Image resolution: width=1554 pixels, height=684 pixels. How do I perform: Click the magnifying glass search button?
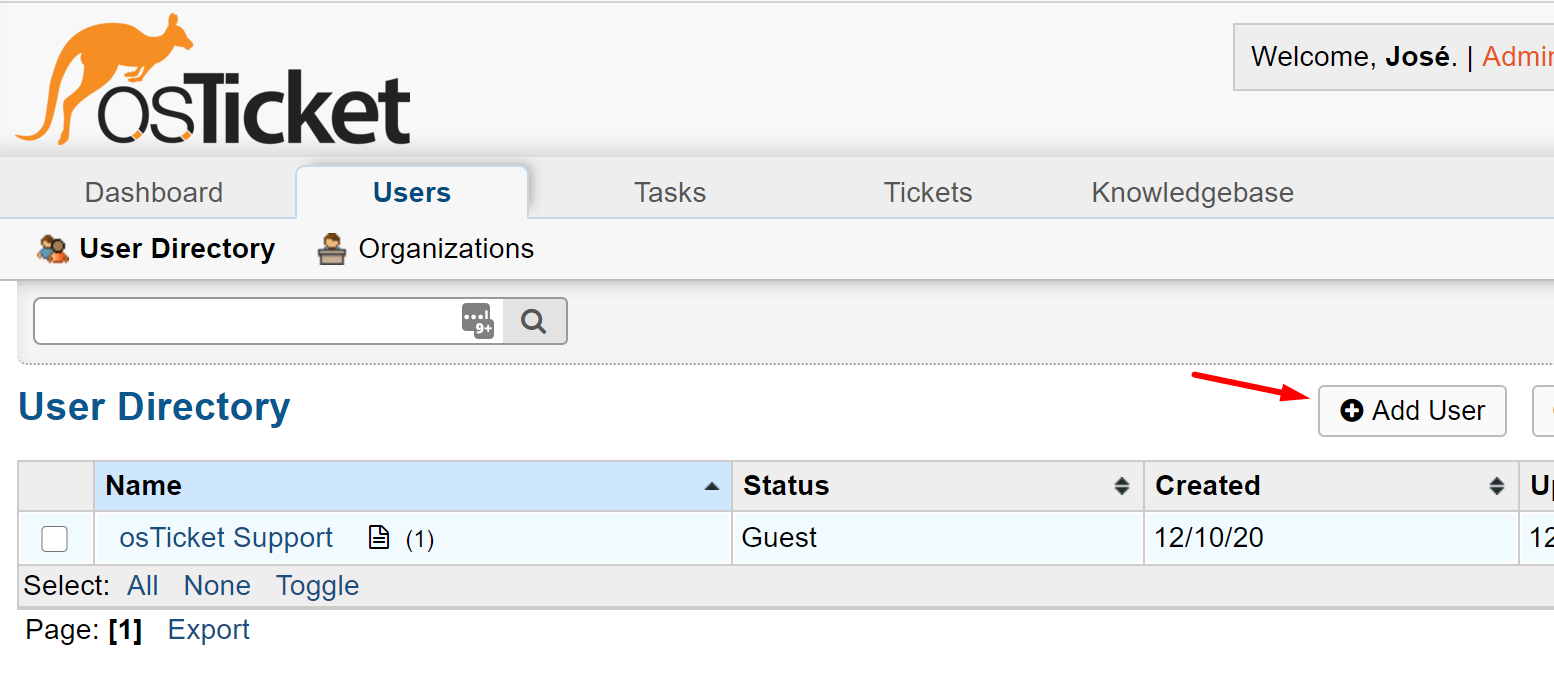[535, 320]
